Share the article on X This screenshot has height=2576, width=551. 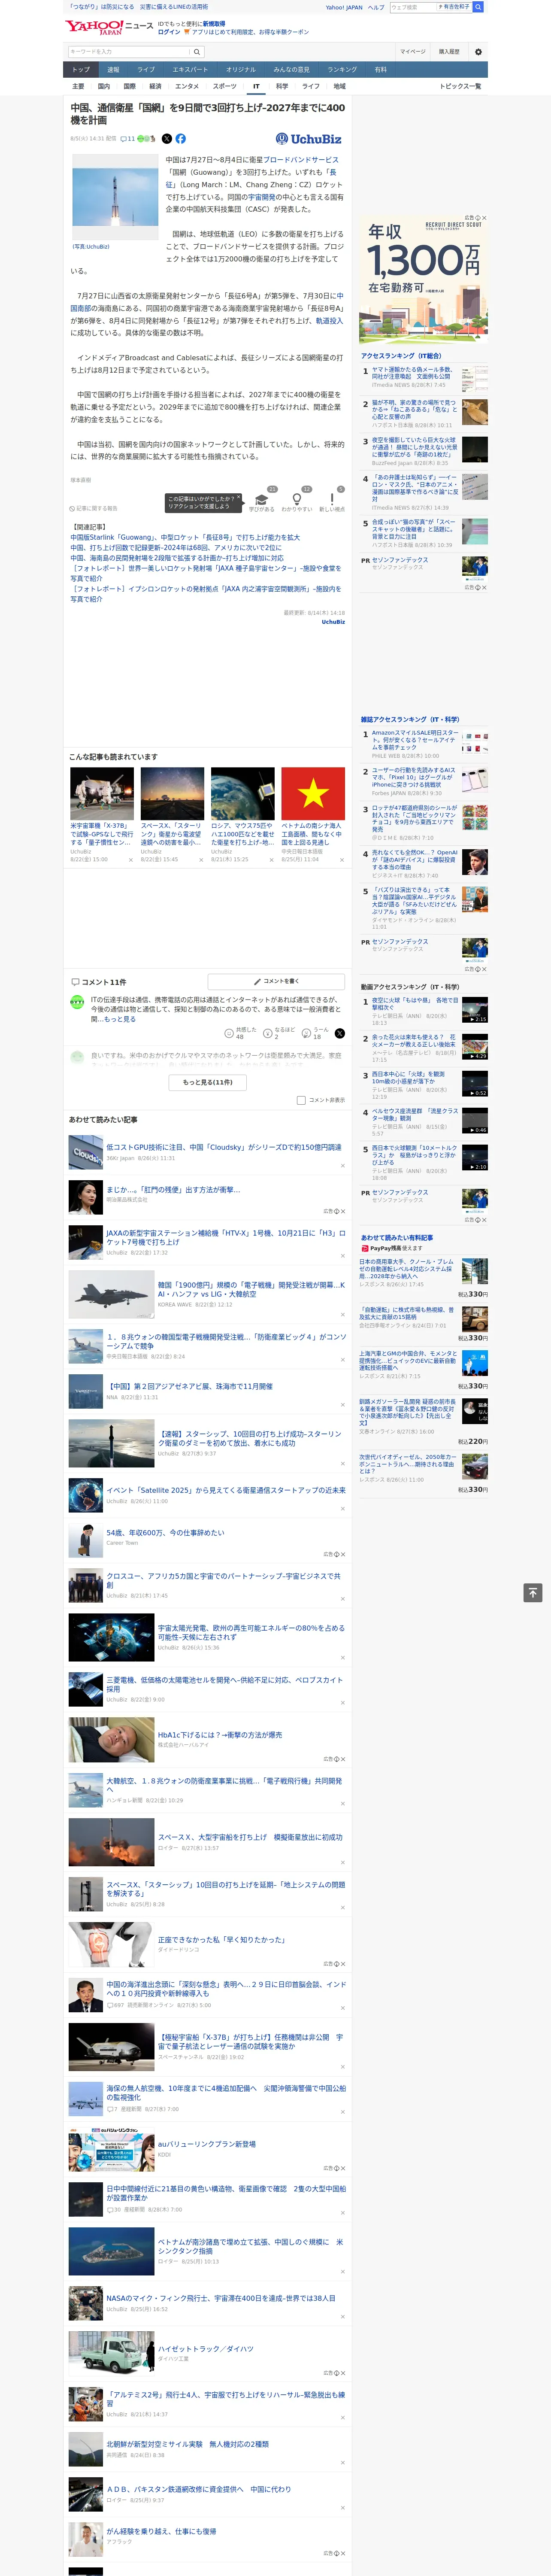click(x=166, y=139)
